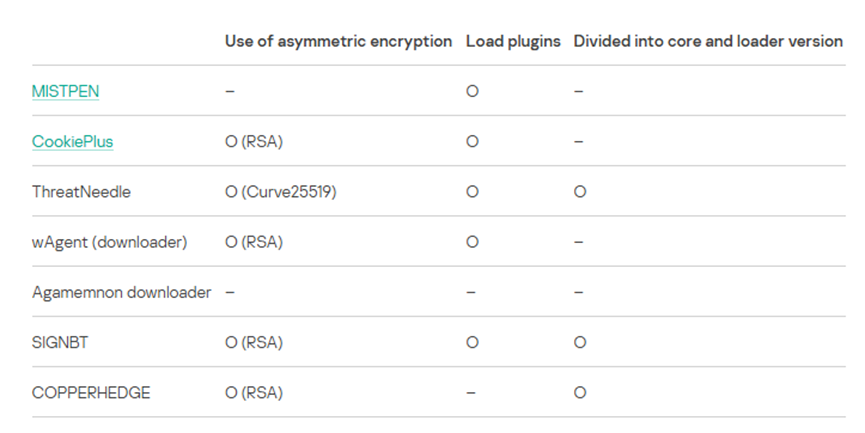
Task: Click the O (Curve25519) cell
Action: (x=281, y=191)
